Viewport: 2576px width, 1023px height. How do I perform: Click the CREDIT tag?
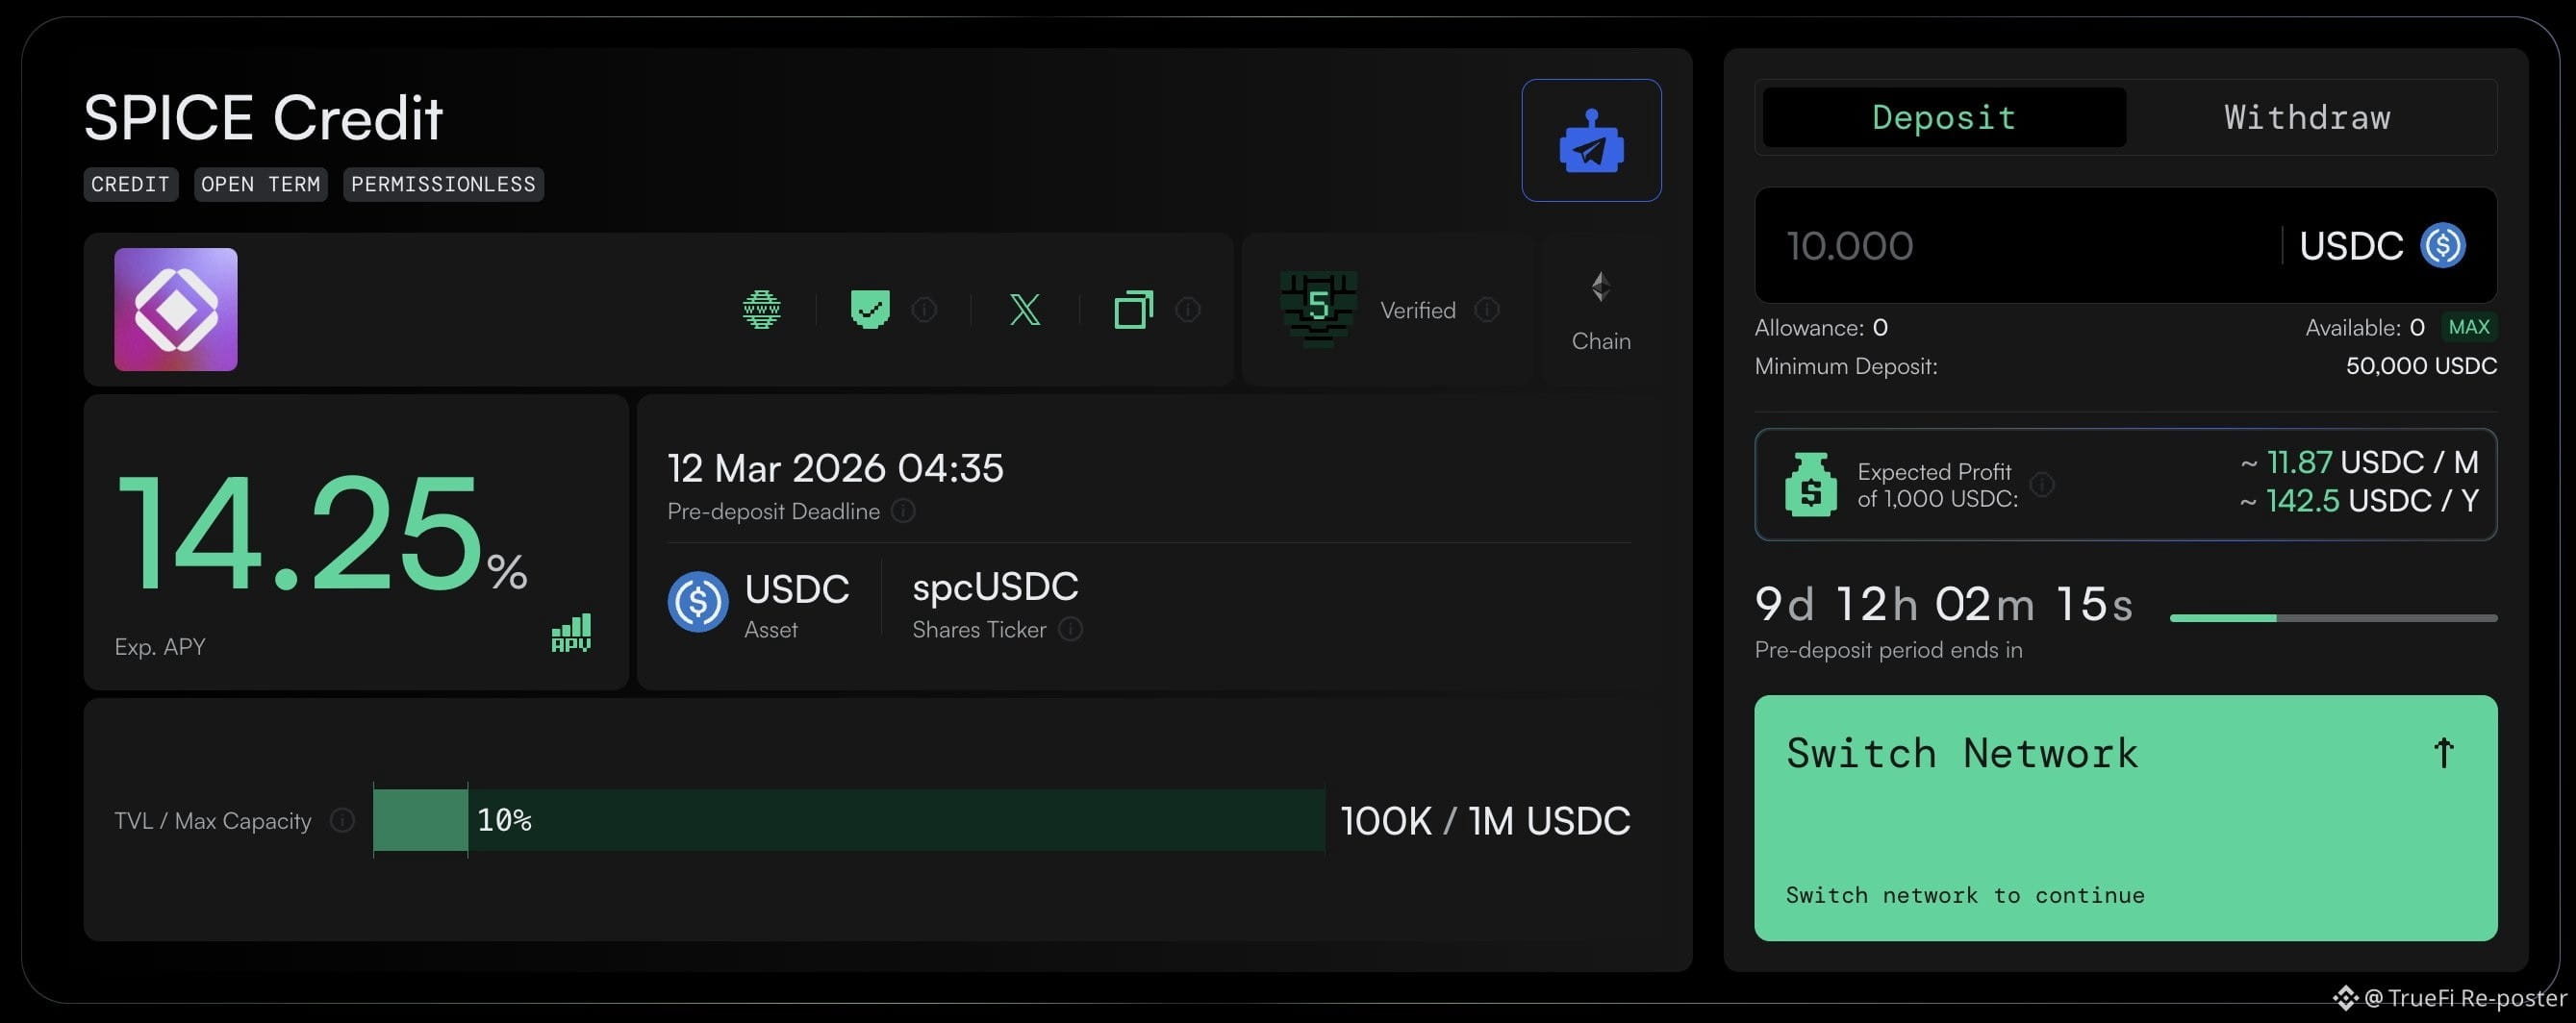click(130, 184)
